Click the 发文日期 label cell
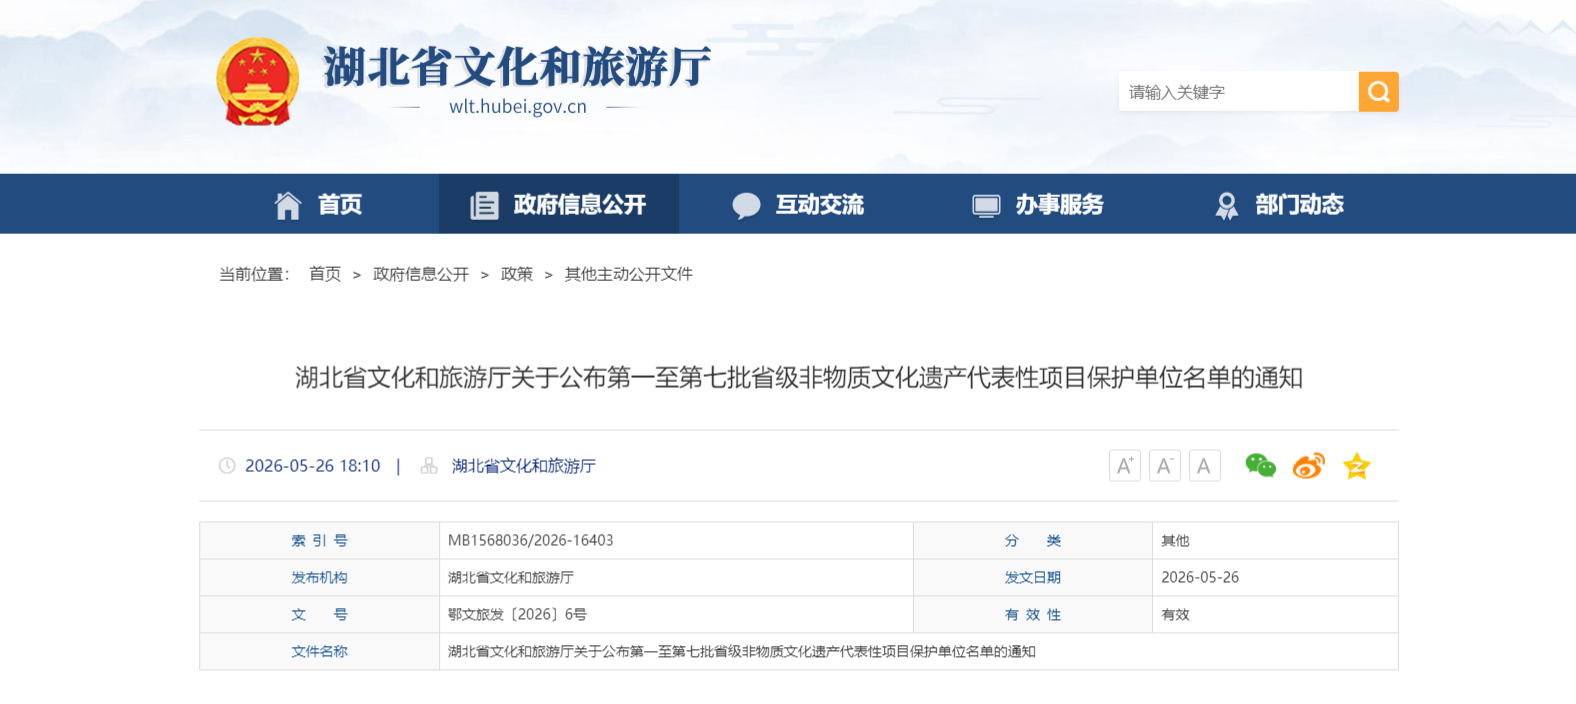This screenshot has height=704, width=1576. tap(1033, 578)
